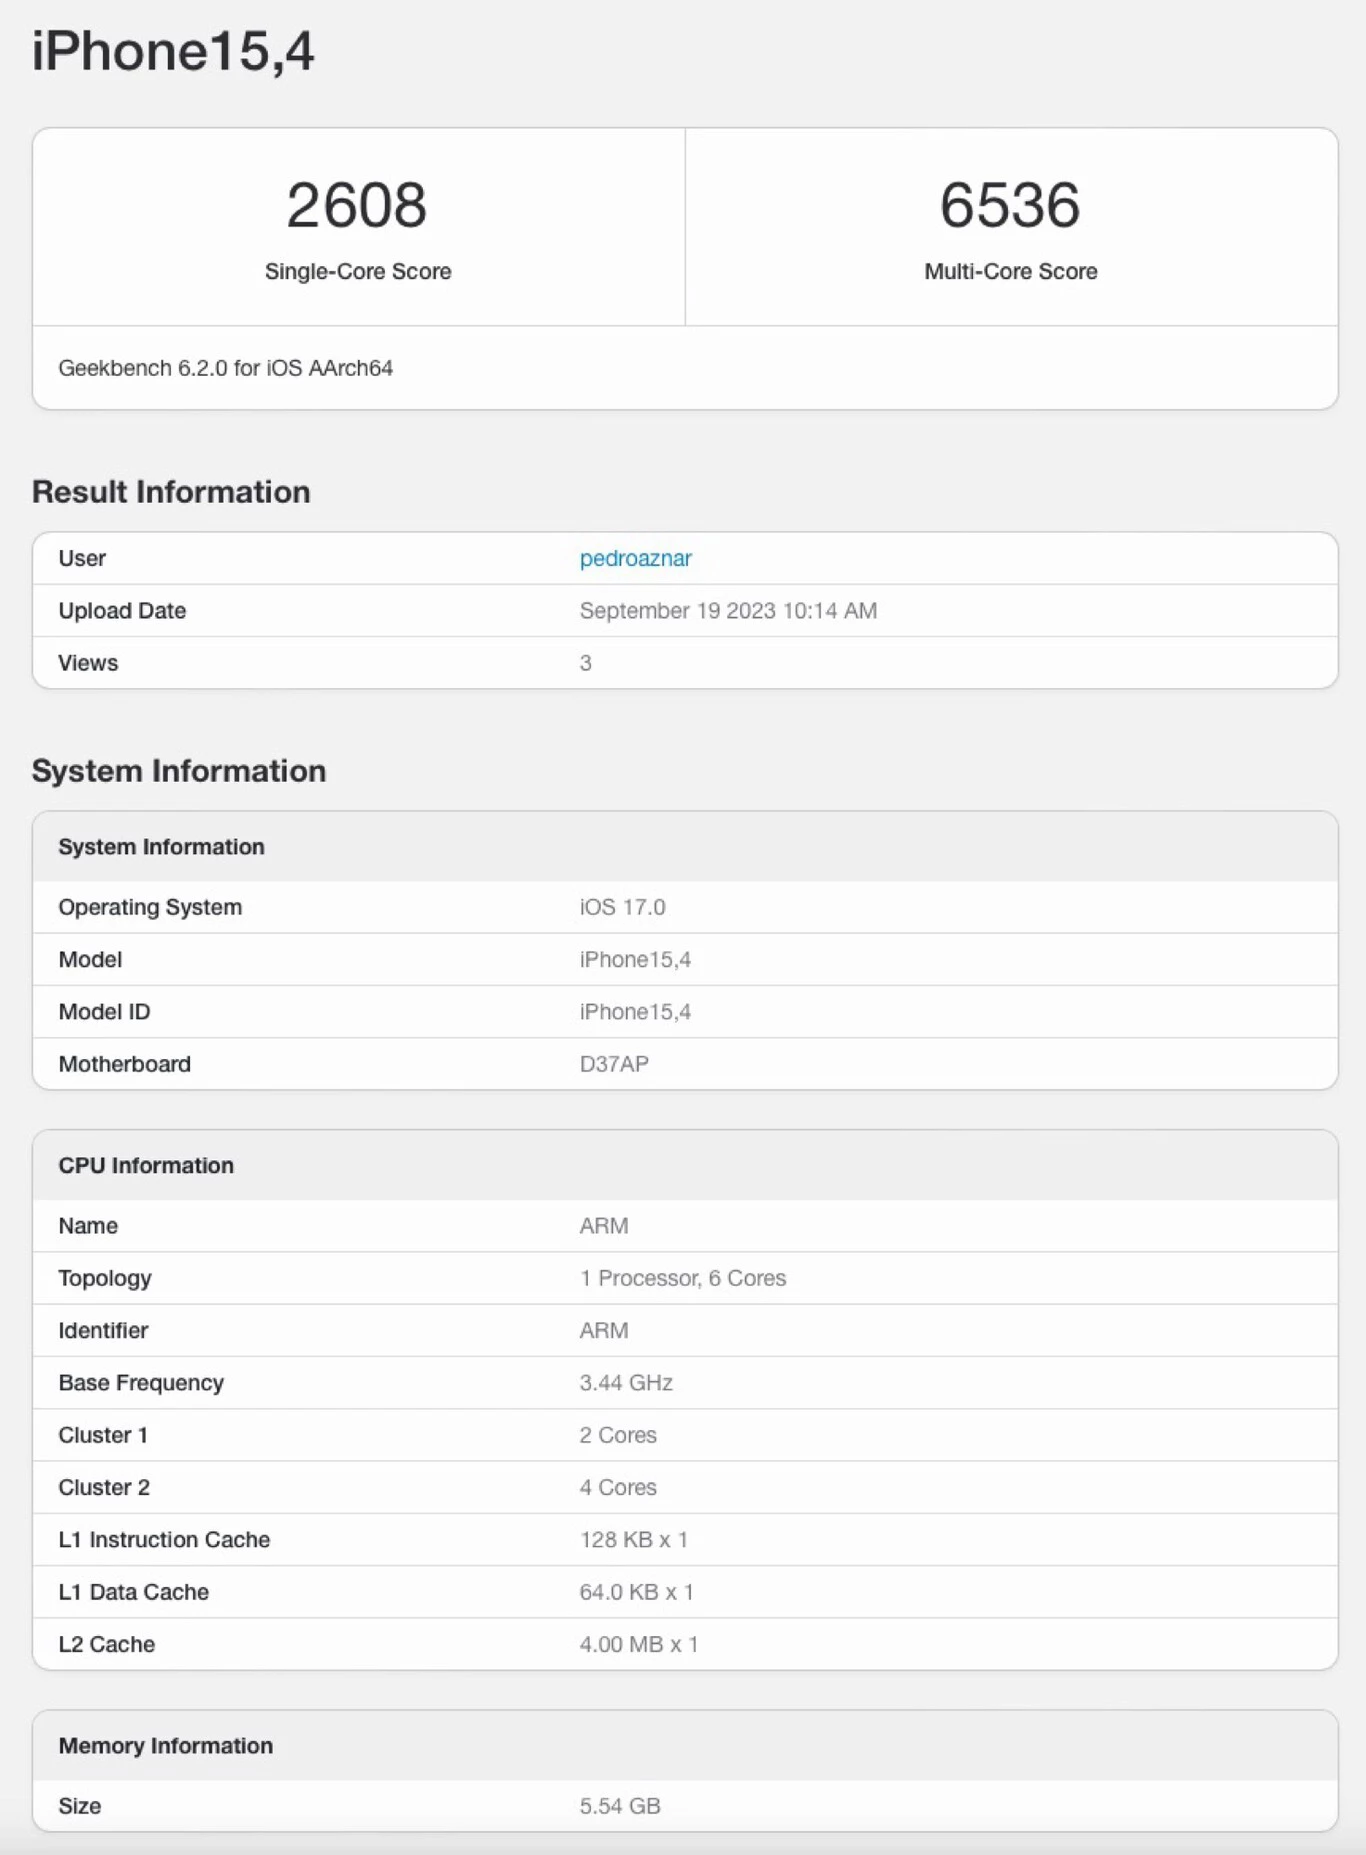
Task: Click the Result Information heading
Action: coord(171,492)
